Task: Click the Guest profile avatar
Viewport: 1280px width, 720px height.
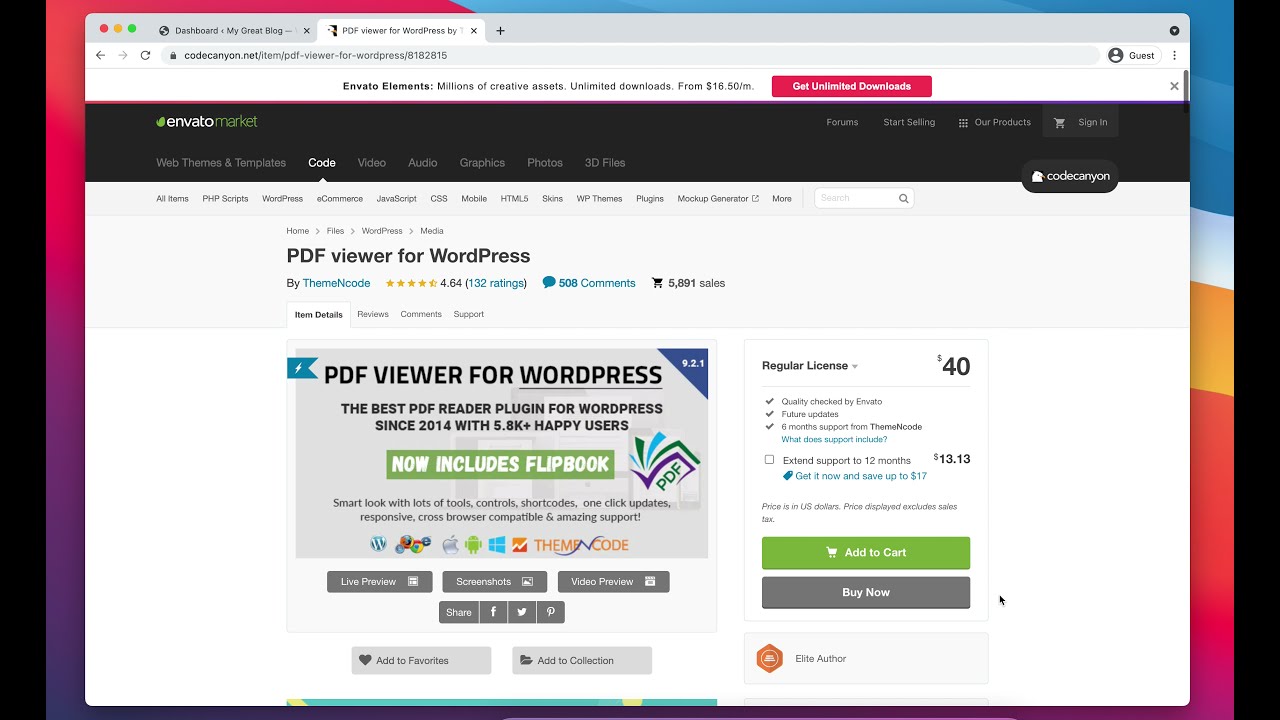Action: 1115,55
